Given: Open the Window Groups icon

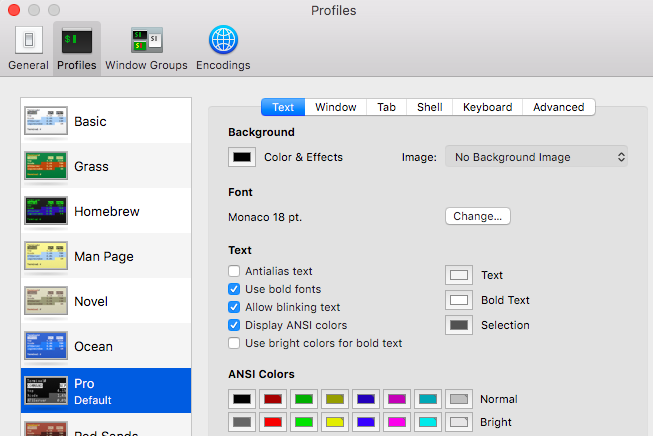Looking at the screenshot, I should point(147,40).
